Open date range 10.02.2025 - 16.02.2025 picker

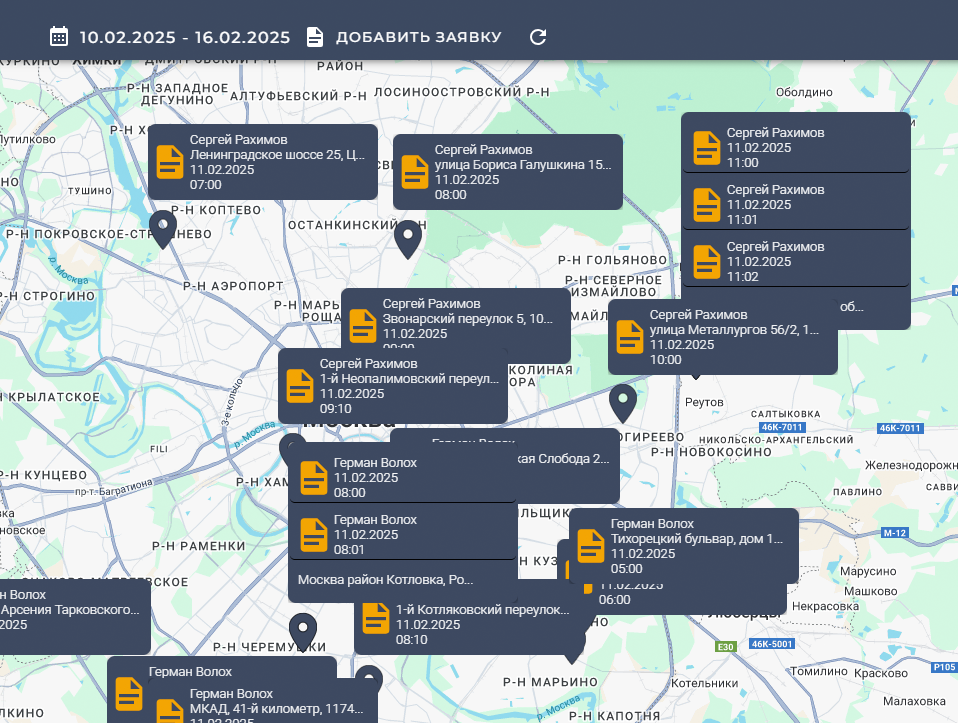(184, 37)
